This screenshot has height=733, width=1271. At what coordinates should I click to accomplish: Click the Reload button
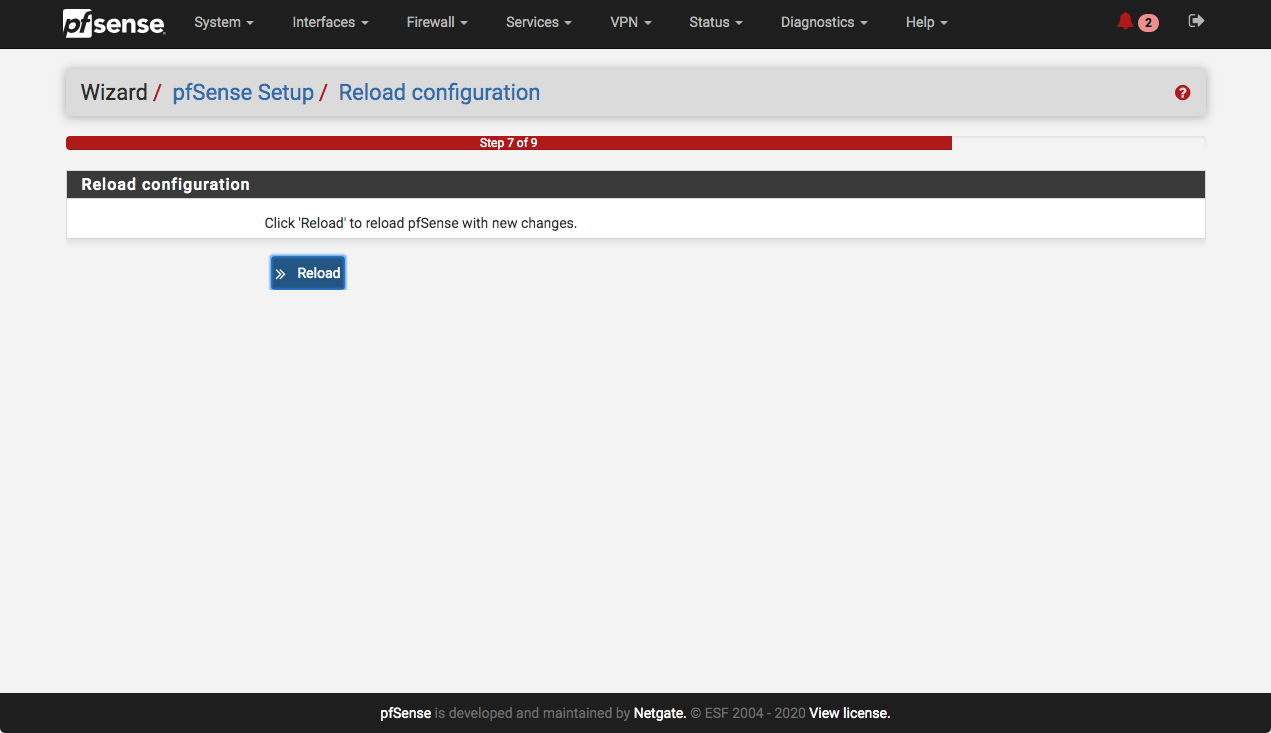(x=308, y=273)
